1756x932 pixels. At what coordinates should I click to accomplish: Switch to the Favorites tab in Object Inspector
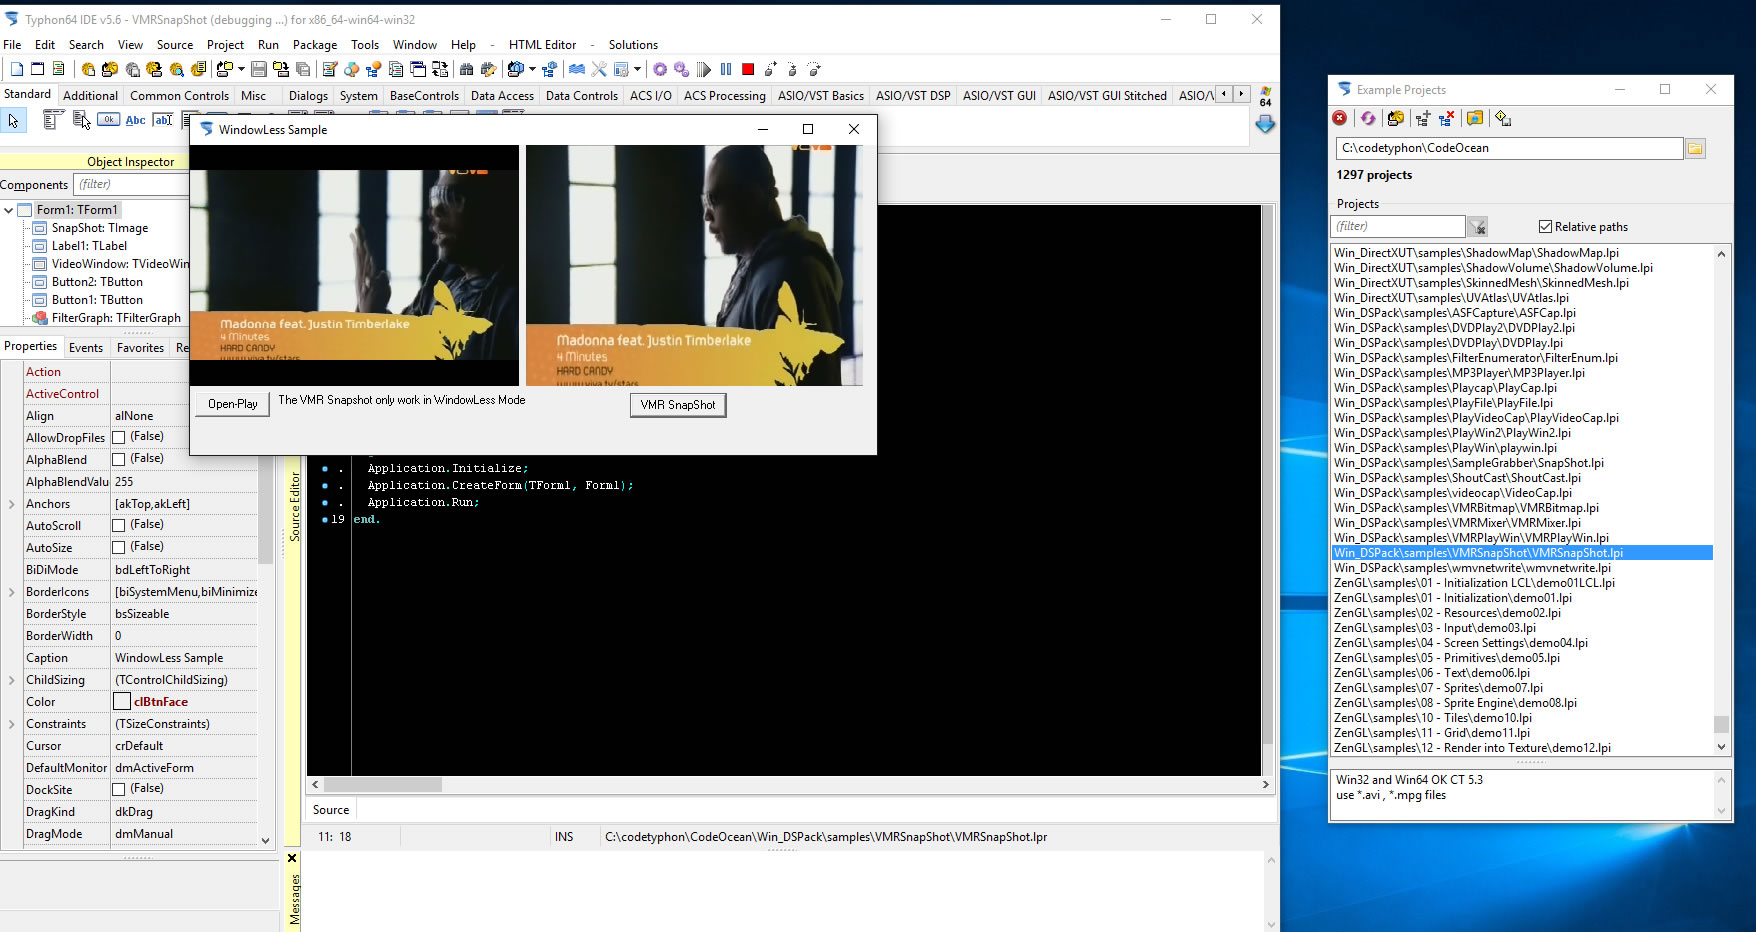coord(140,348)
